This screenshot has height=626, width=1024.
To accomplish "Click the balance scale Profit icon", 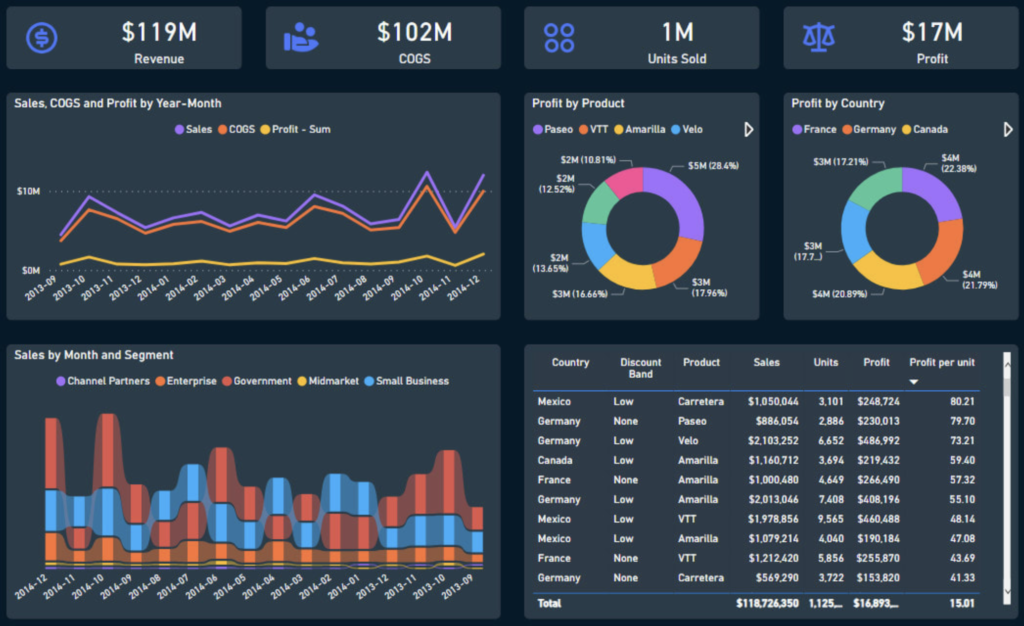I will coord(819,38).
